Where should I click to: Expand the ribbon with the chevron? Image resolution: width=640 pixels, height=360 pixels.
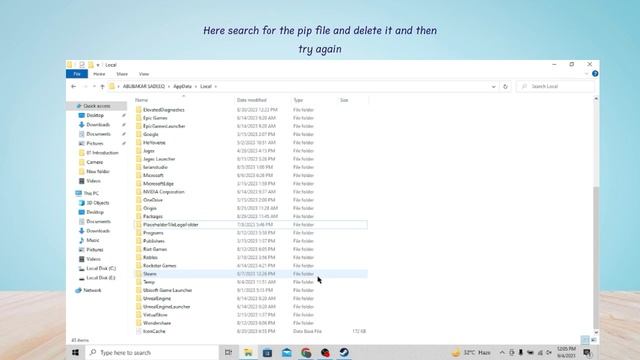587,74
